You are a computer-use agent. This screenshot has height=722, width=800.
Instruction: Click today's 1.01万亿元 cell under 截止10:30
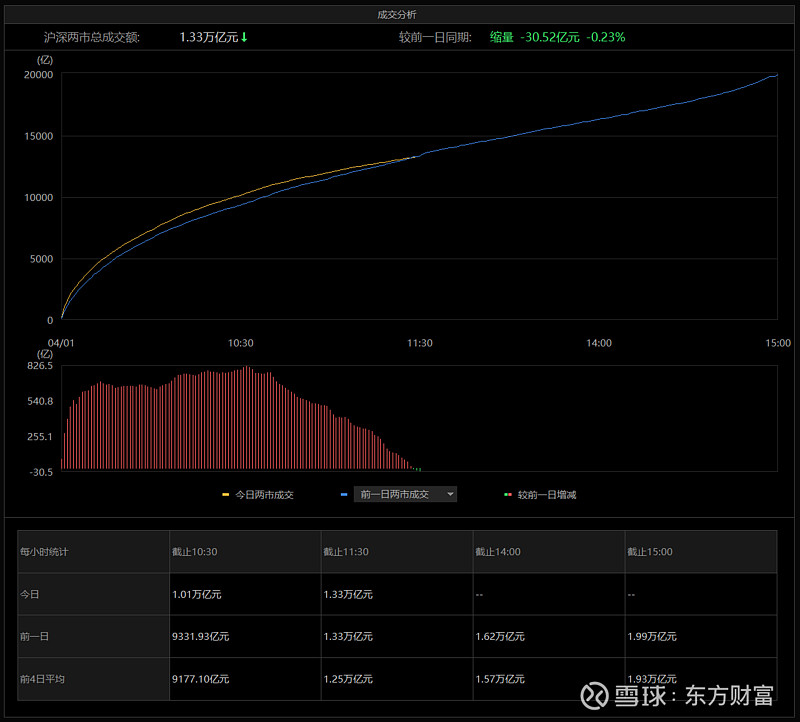tap(197, 594)
